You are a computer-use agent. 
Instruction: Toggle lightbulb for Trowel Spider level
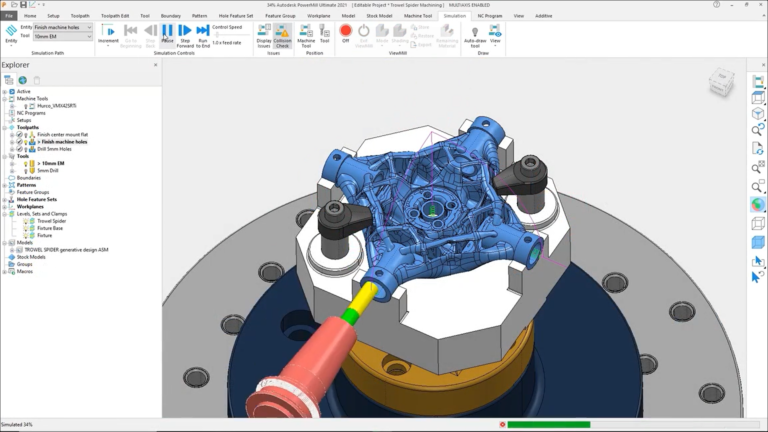pyautogui.click(x=26, y=221)
